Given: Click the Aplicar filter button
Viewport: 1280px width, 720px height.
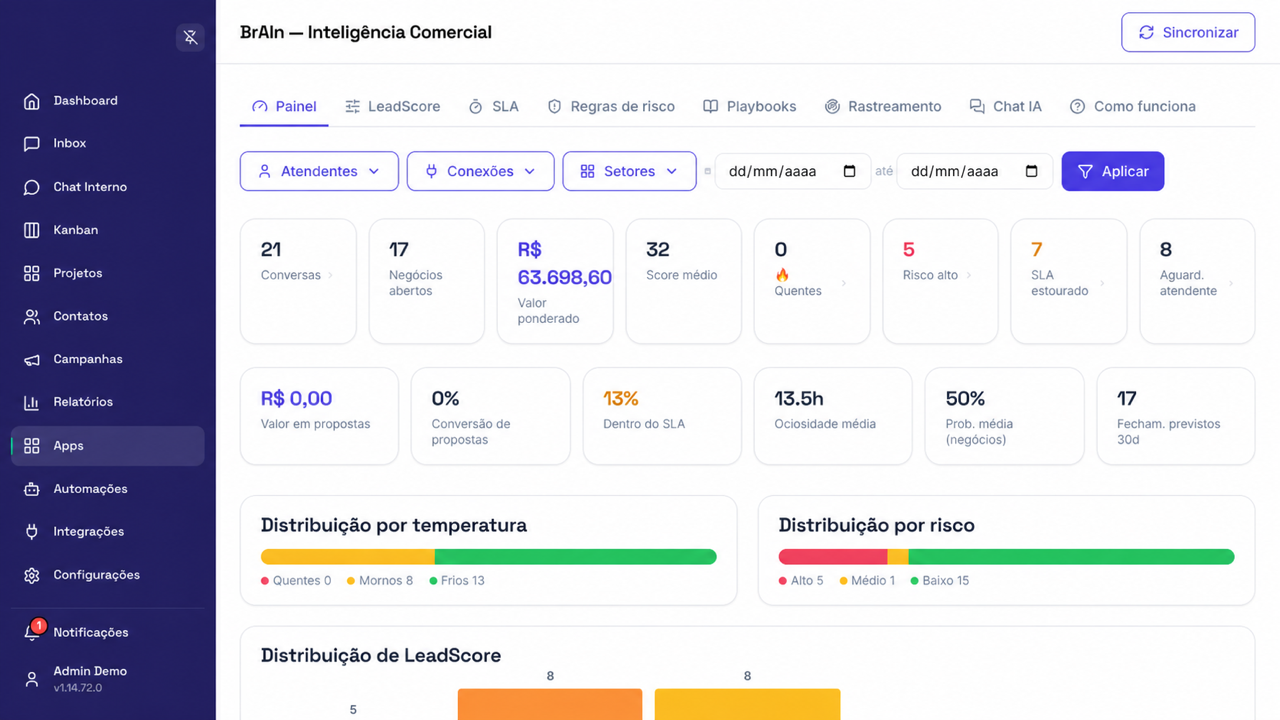Looking at the screenshot, I should pos(1113,171).
